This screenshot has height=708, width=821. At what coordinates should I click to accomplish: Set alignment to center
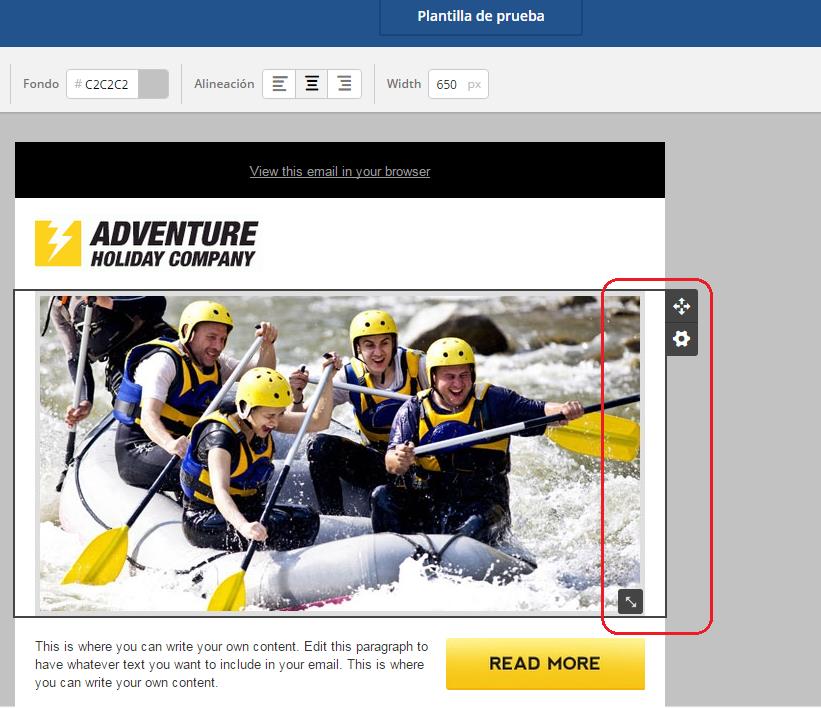[x=312, y=84]
